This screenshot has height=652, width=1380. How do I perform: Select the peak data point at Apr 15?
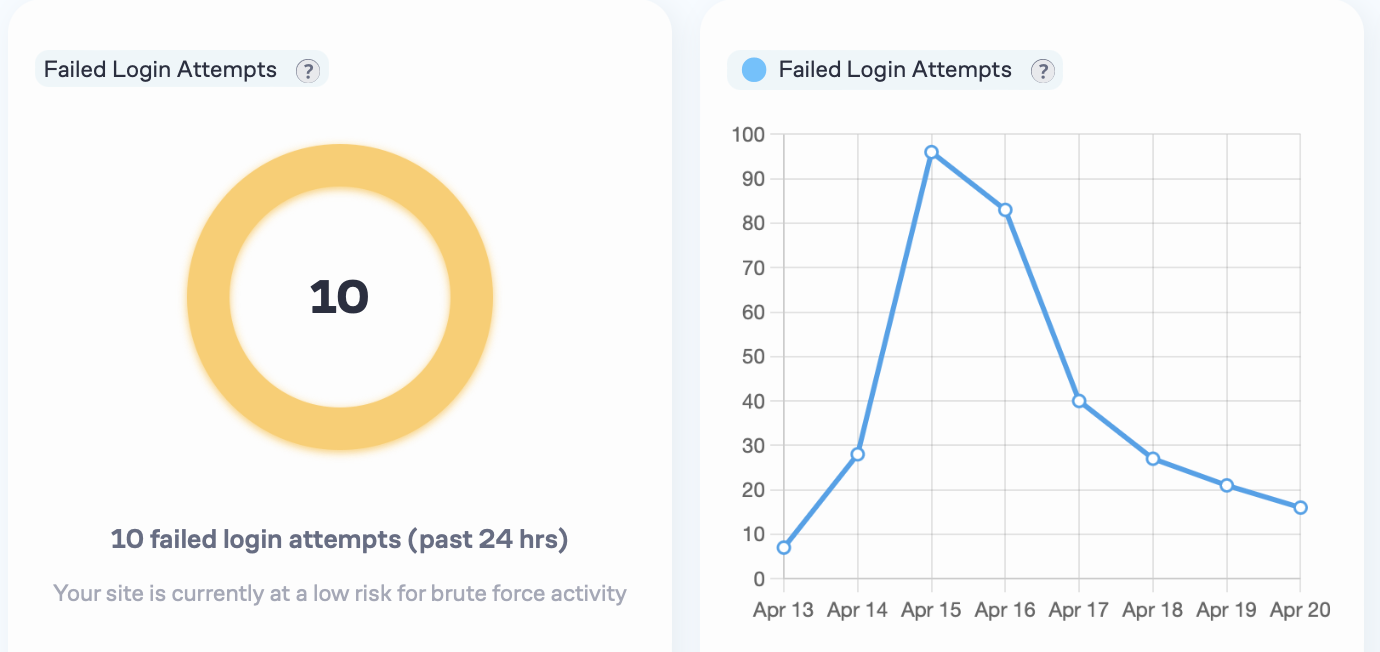(931, 152)
